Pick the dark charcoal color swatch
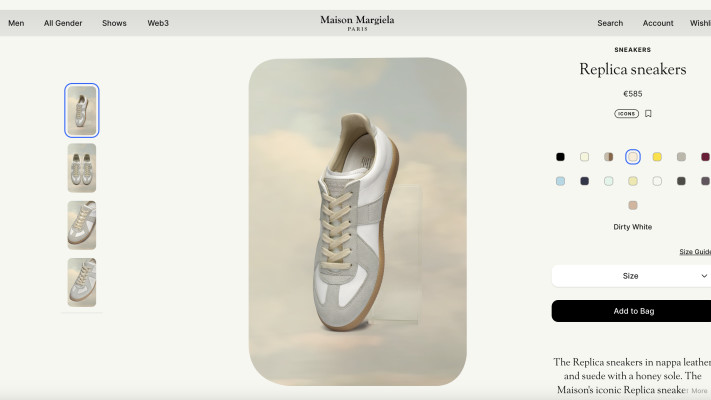The image size is (711, 400). click(x=681, y=181)
